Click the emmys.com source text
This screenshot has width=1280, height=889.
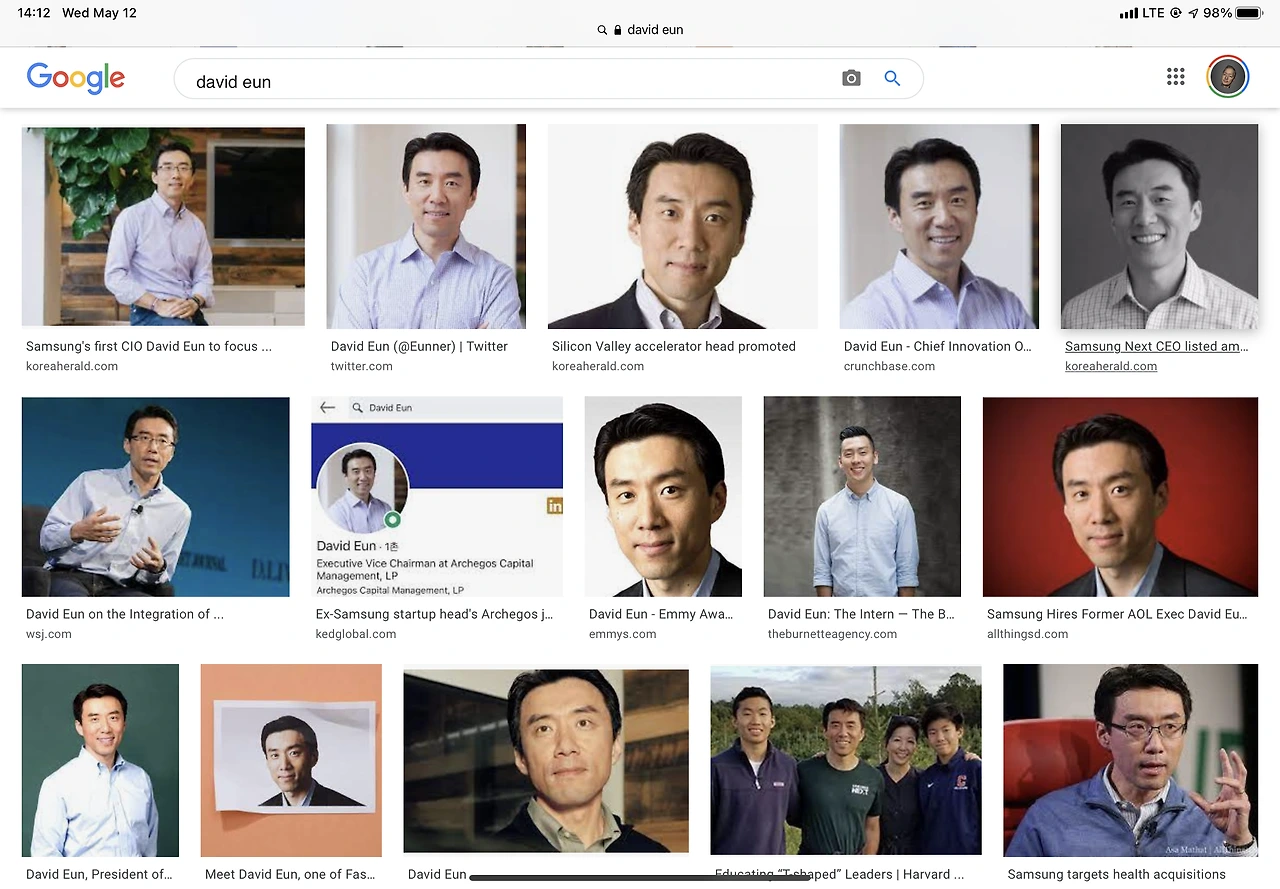(622, 635)
